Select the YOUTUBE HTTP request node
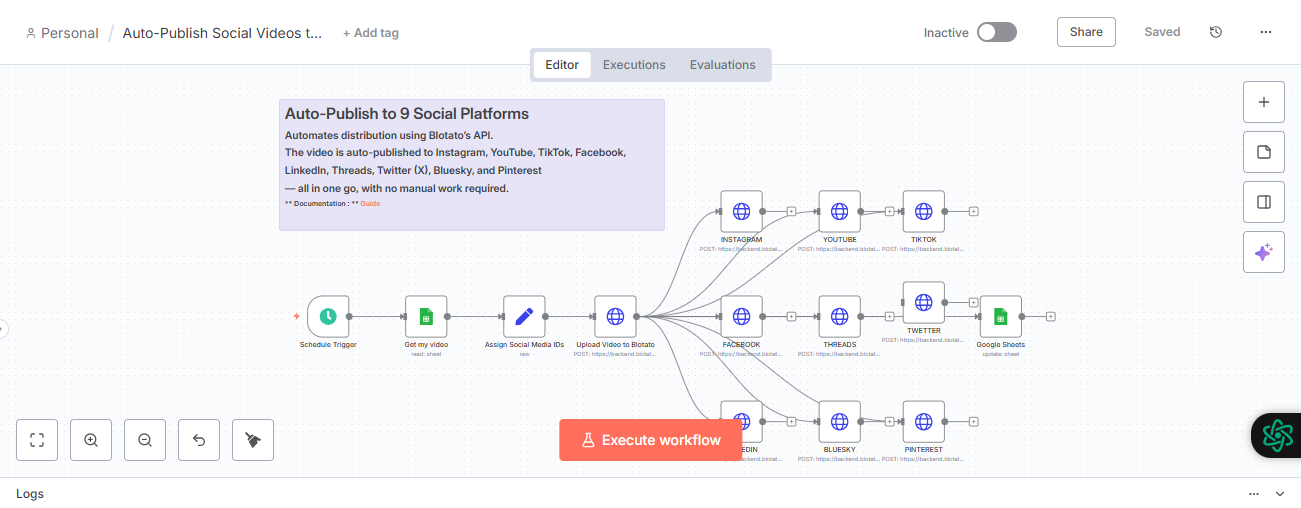Image resolution: width=1301 pixels, height=508 pixels. point(839,211)
